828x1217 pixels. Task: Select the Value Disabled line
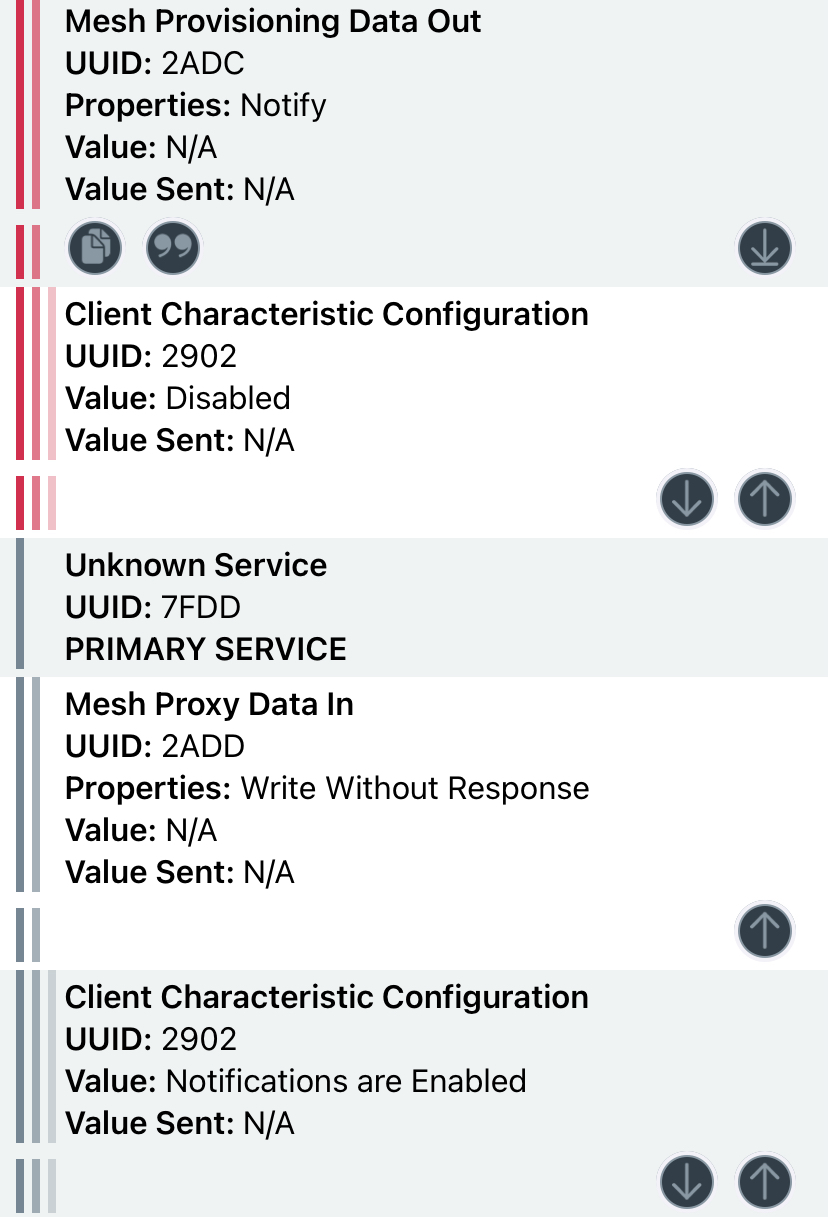178,398
